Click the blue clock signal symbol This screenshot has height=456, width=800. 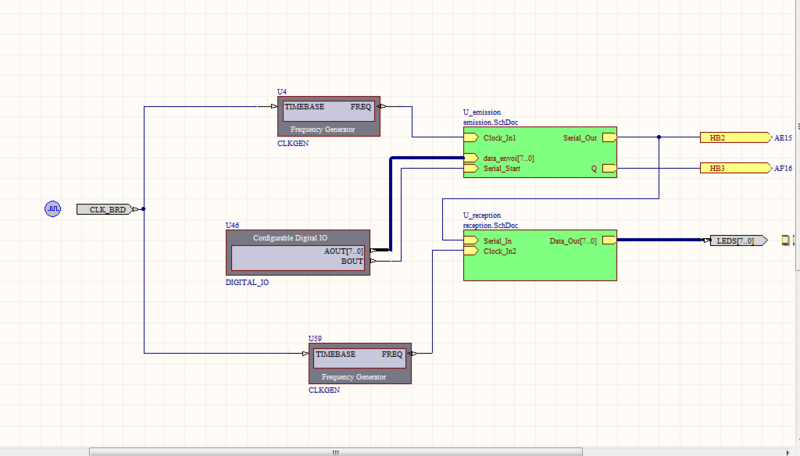53,209
